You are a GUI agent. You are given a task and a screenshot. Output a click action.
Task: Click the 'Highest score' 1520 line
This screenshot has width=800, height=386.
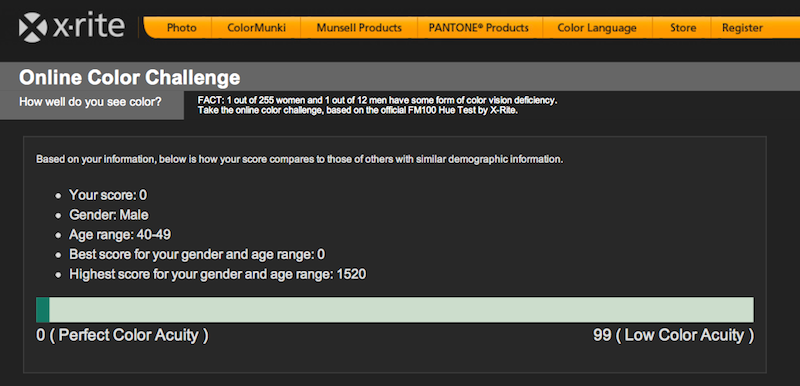coord(217,275)
